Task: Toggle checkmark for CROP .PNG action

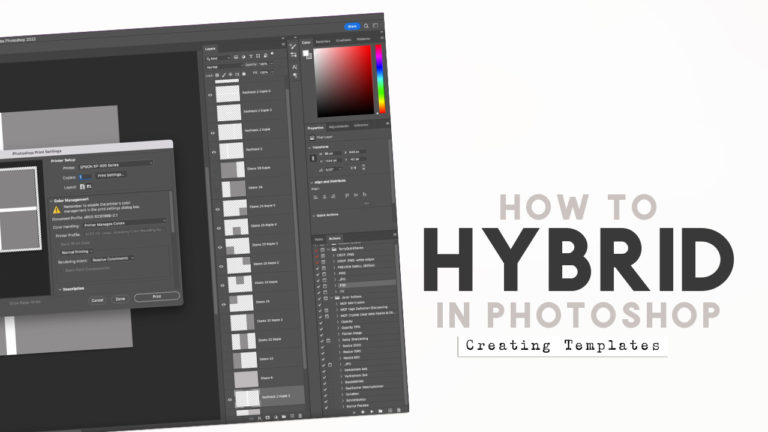Action: tap(317, 256)
